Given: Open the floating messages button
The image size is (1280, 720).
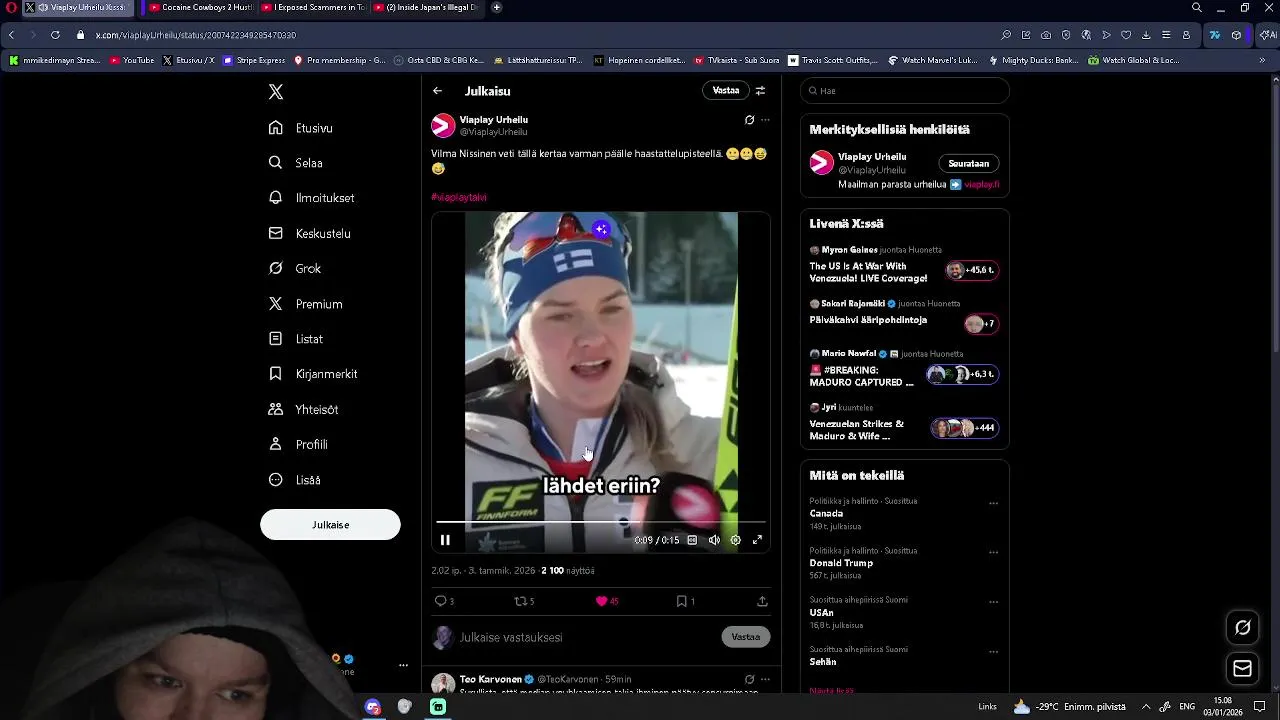Looking at the screenshot, I should pyautogui.click(x=1243, y=668).
